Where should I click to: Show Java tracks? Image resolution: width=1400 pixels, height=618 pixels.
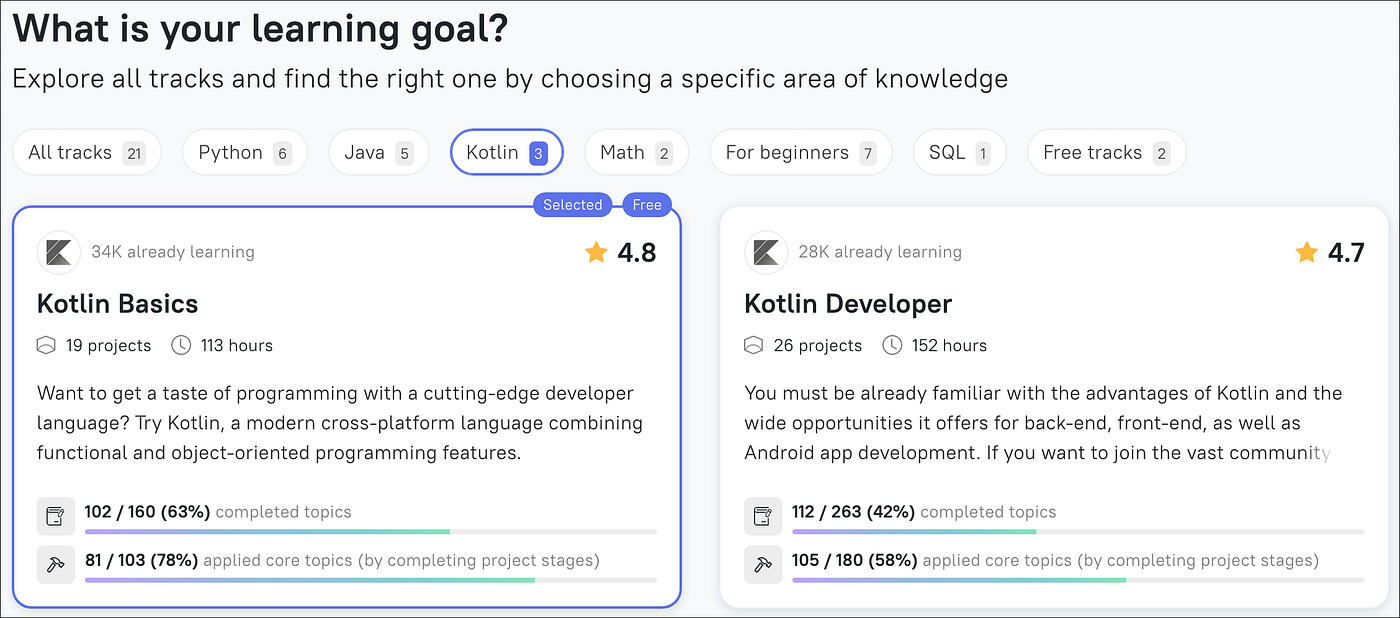[378, 153]
